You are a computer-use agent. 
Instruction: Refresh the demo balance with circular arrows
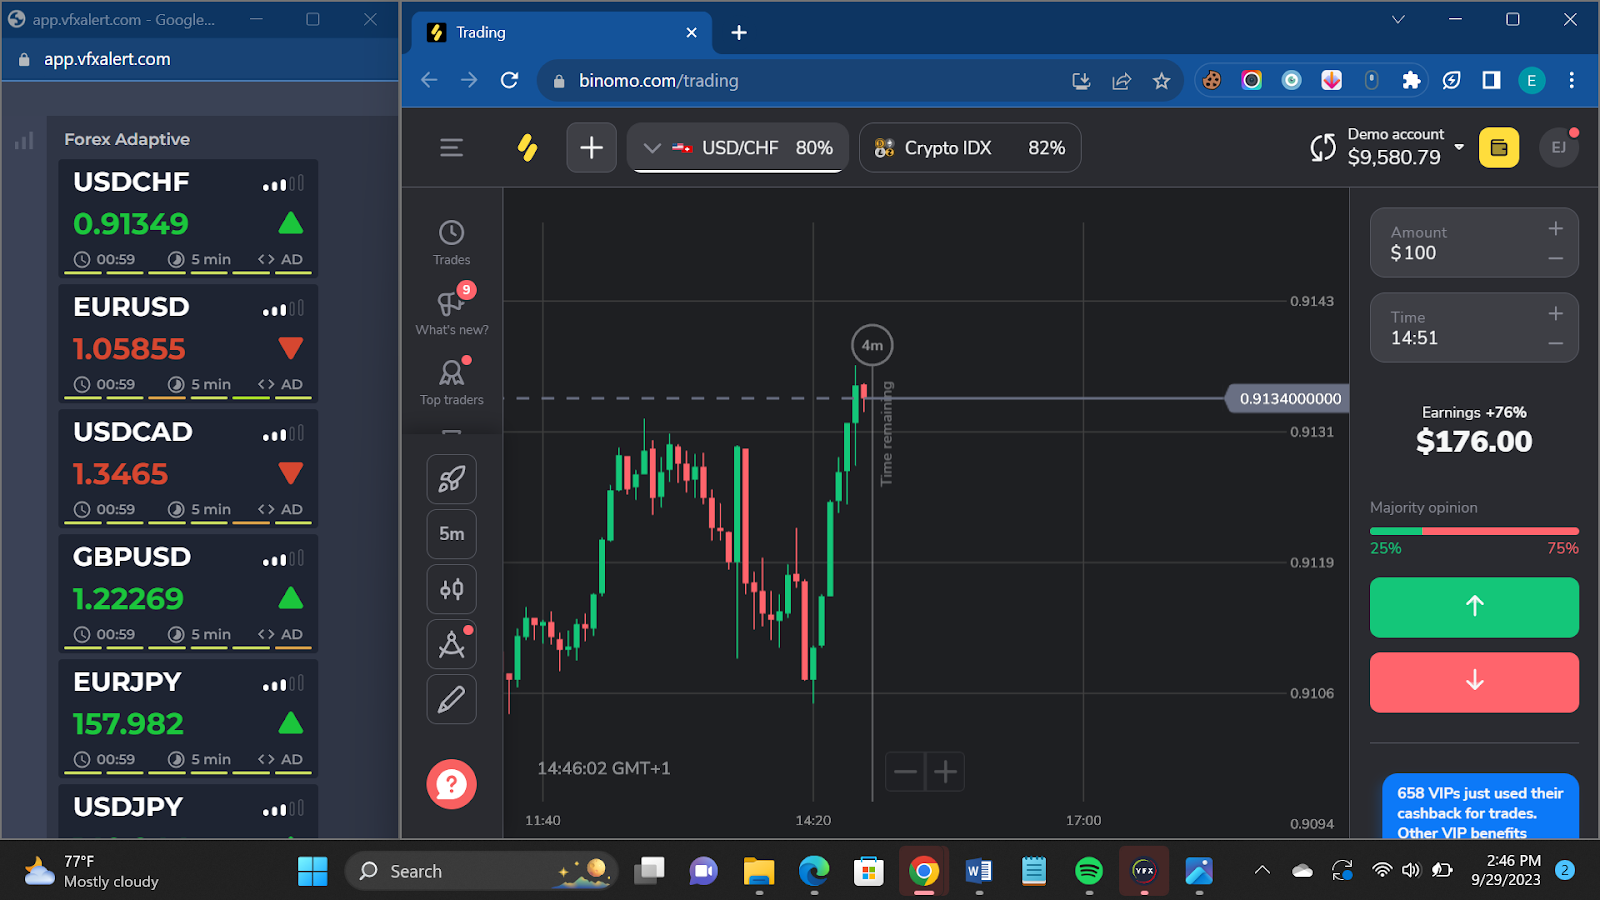click(1323, 148)
